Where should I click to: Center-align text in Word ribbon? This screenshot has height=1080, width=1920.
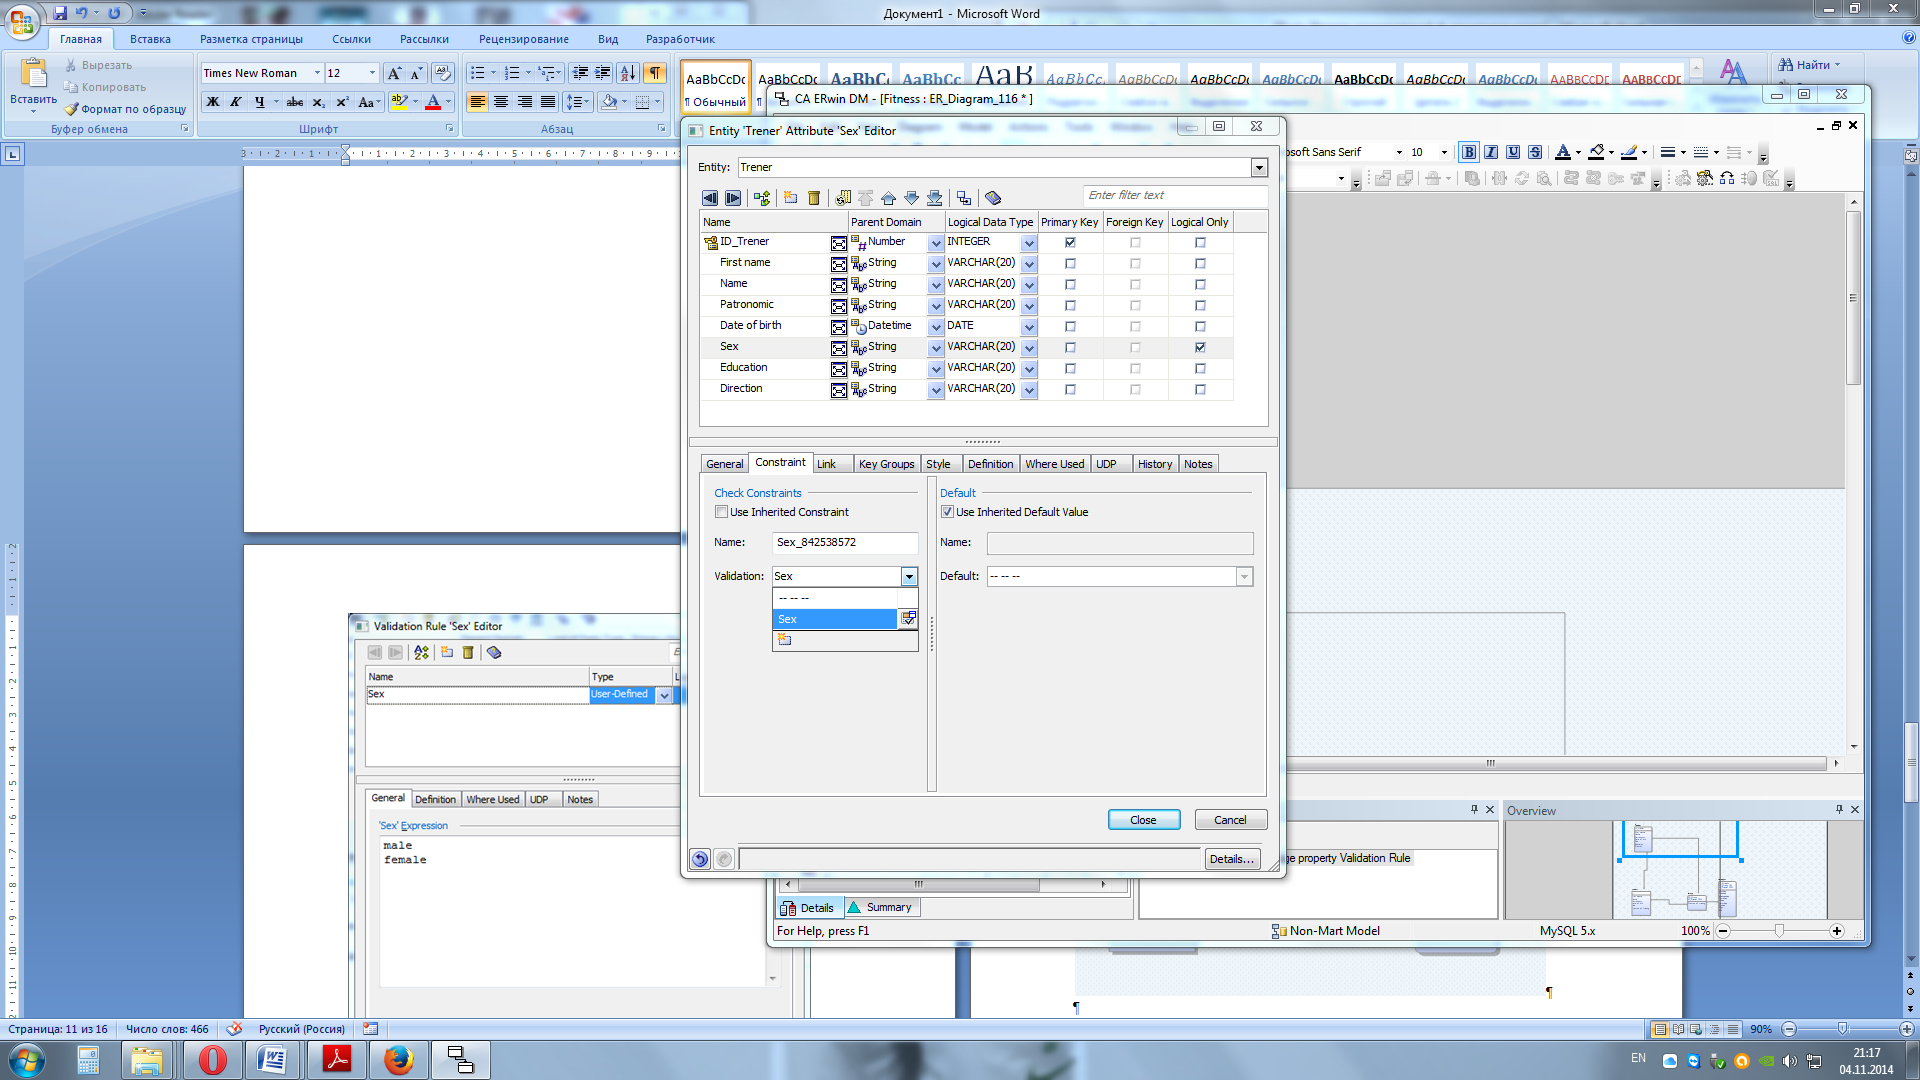tap(501, 102)
